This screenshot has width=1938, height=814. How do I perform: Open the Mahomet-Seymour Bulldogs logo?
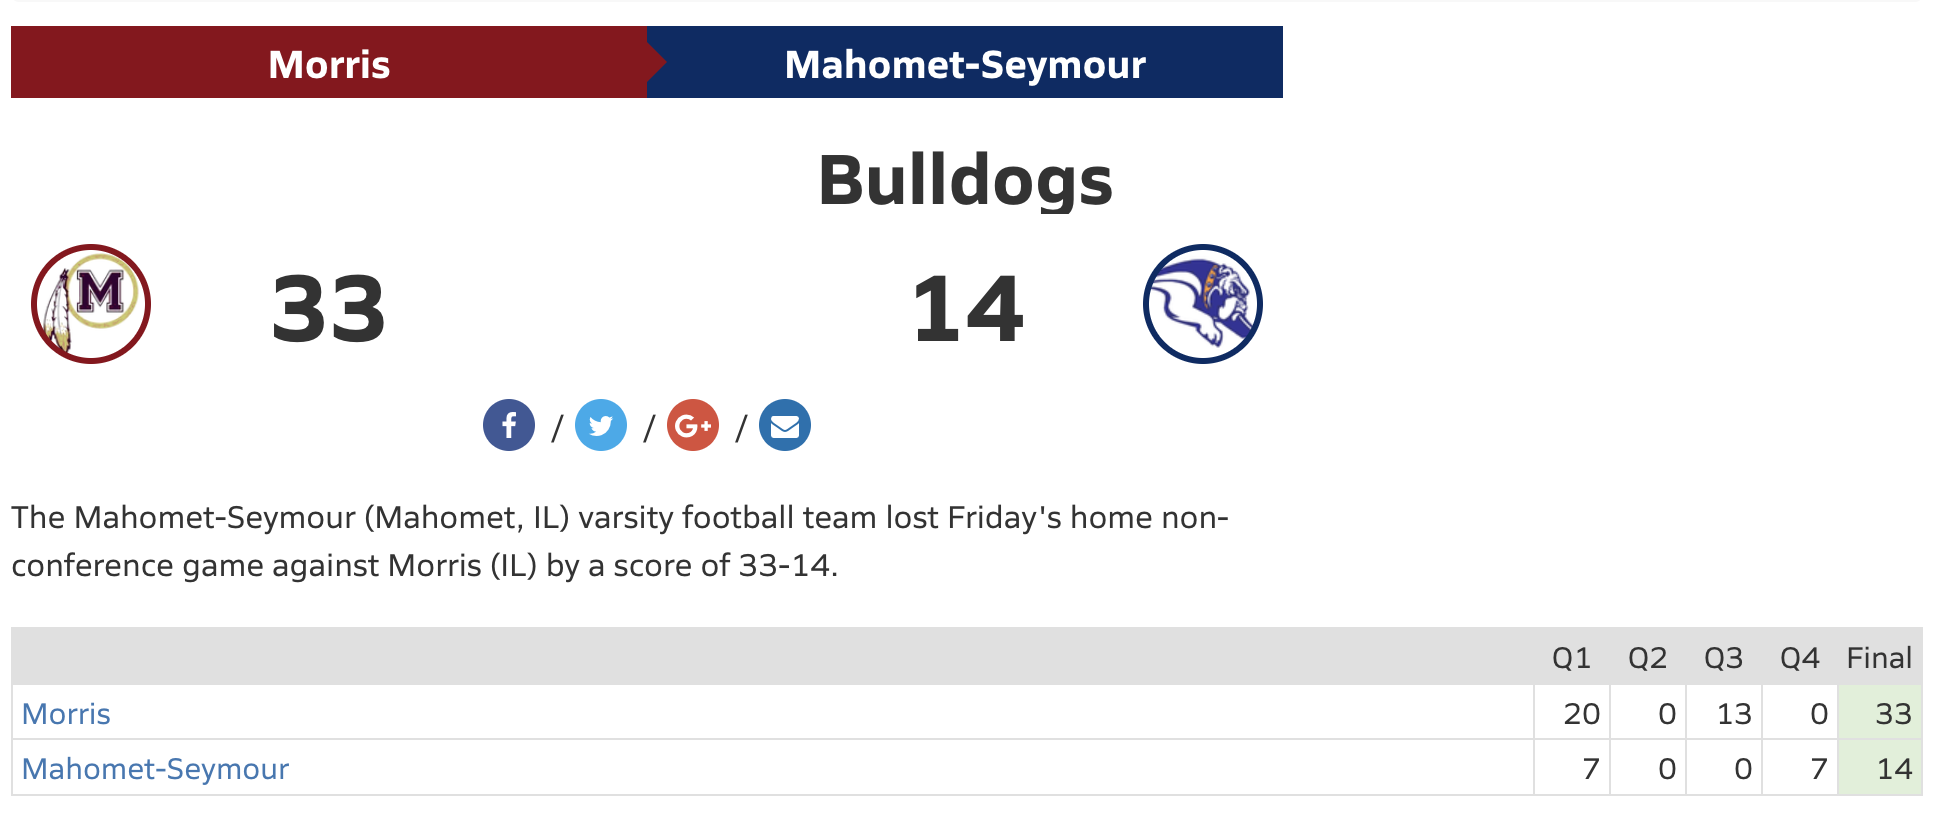(1203, 304)
